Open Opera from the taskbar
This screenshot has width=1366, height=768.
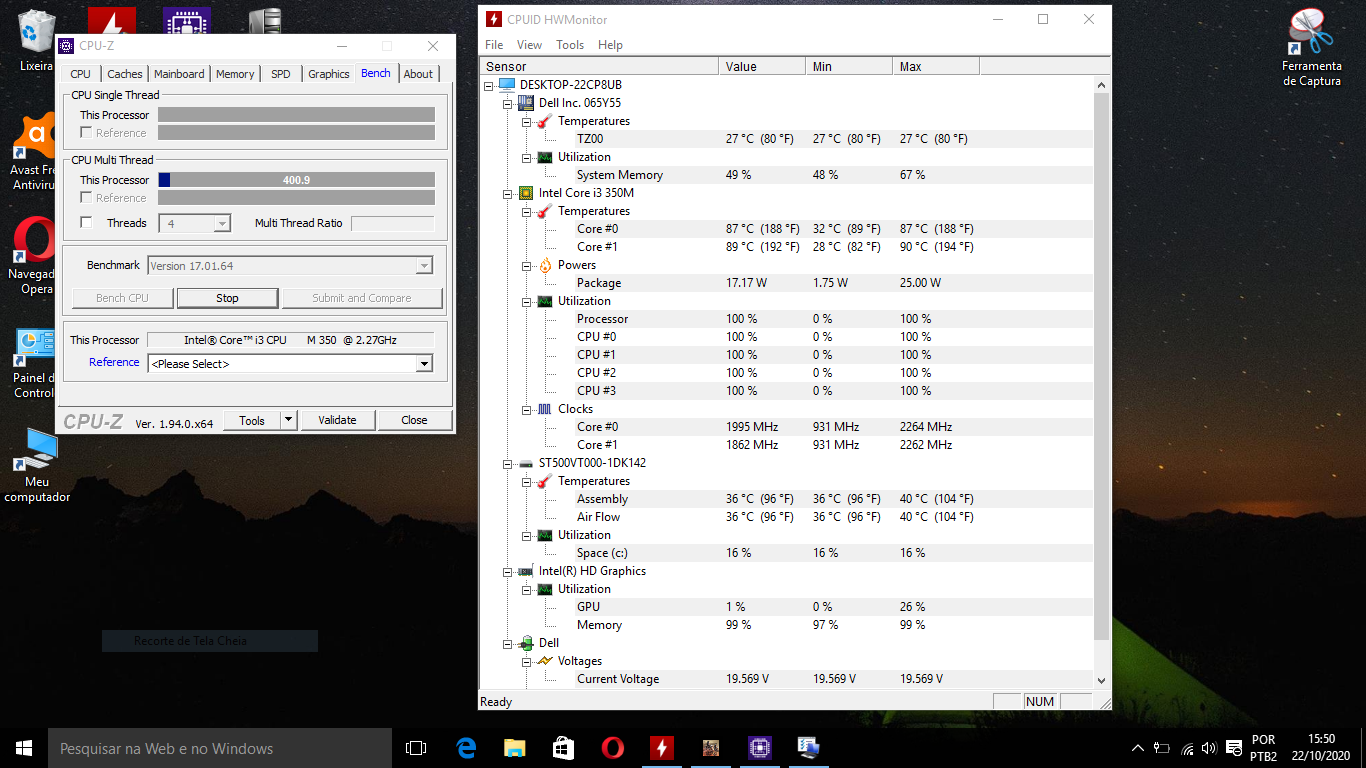coord(612,748)
